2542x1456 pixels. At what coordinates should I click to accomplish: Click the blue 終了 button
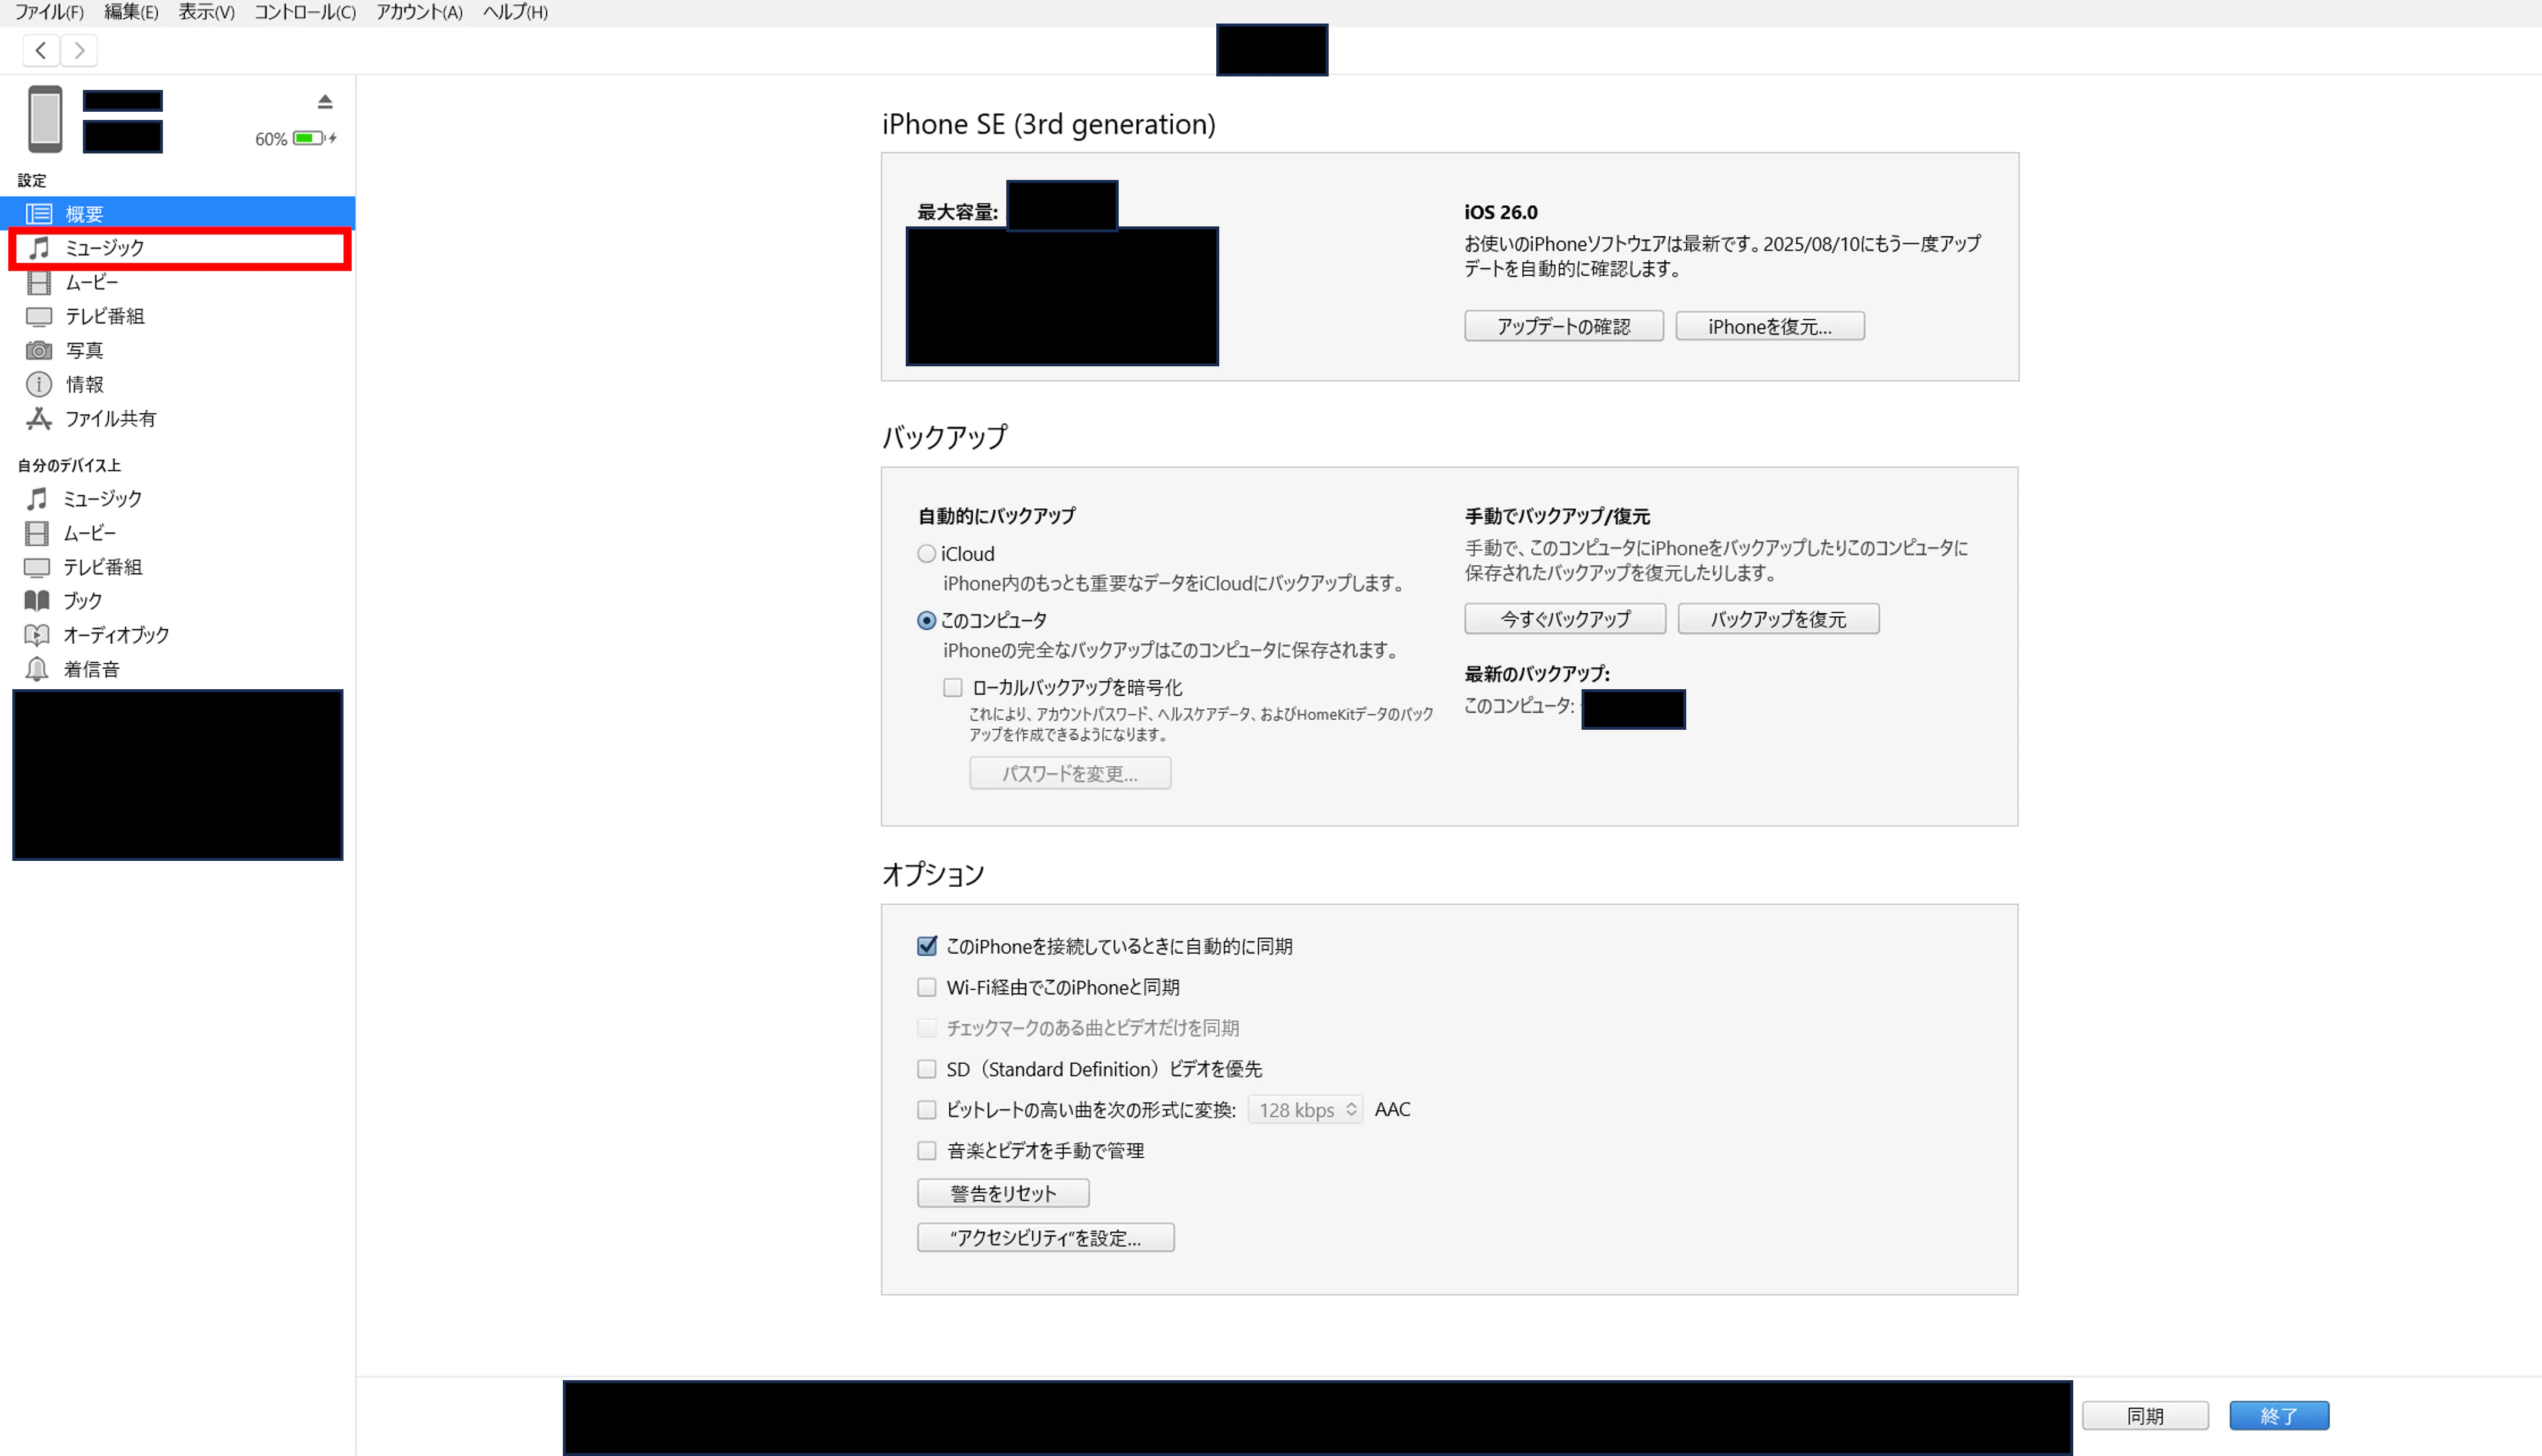(2279, 1416)
